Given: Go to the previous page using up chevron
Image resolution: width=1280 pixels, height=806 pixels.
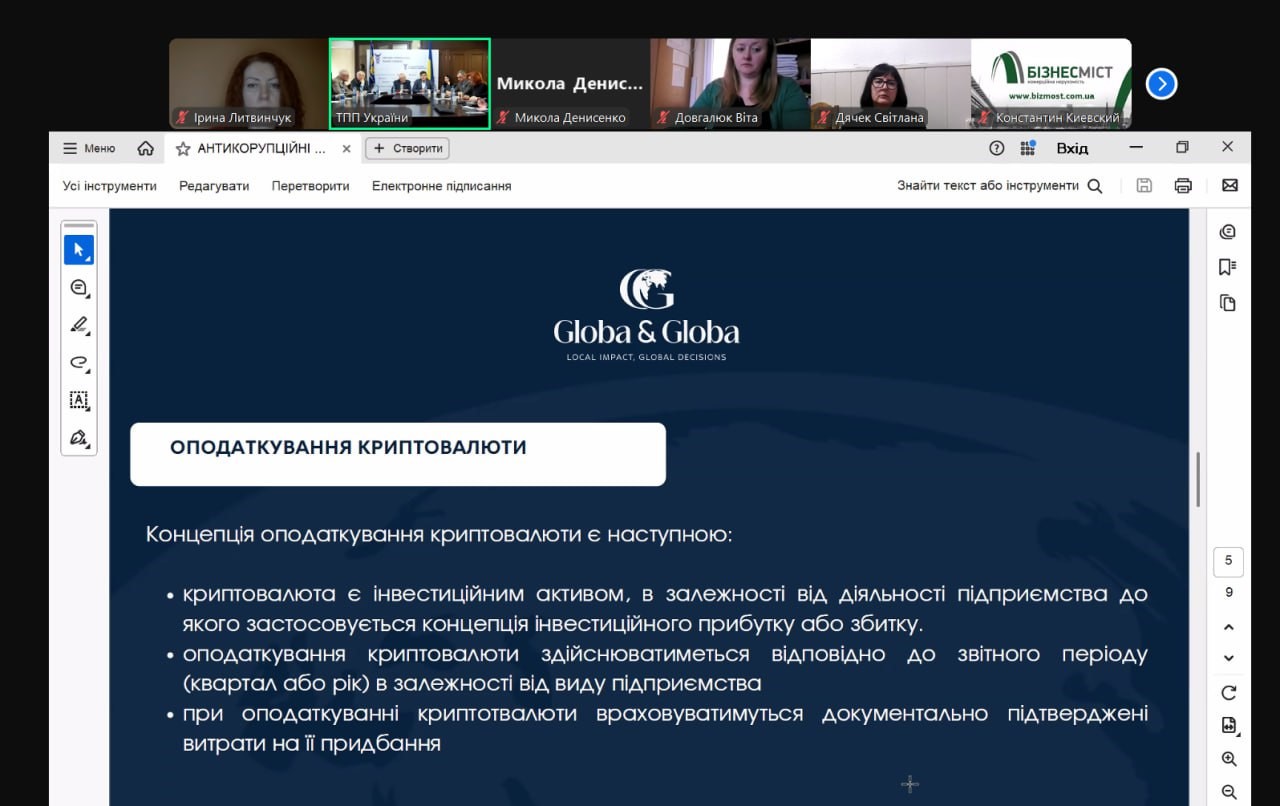Looking at the screenshot, I should pyautogui.click(x=1229, y=627).
